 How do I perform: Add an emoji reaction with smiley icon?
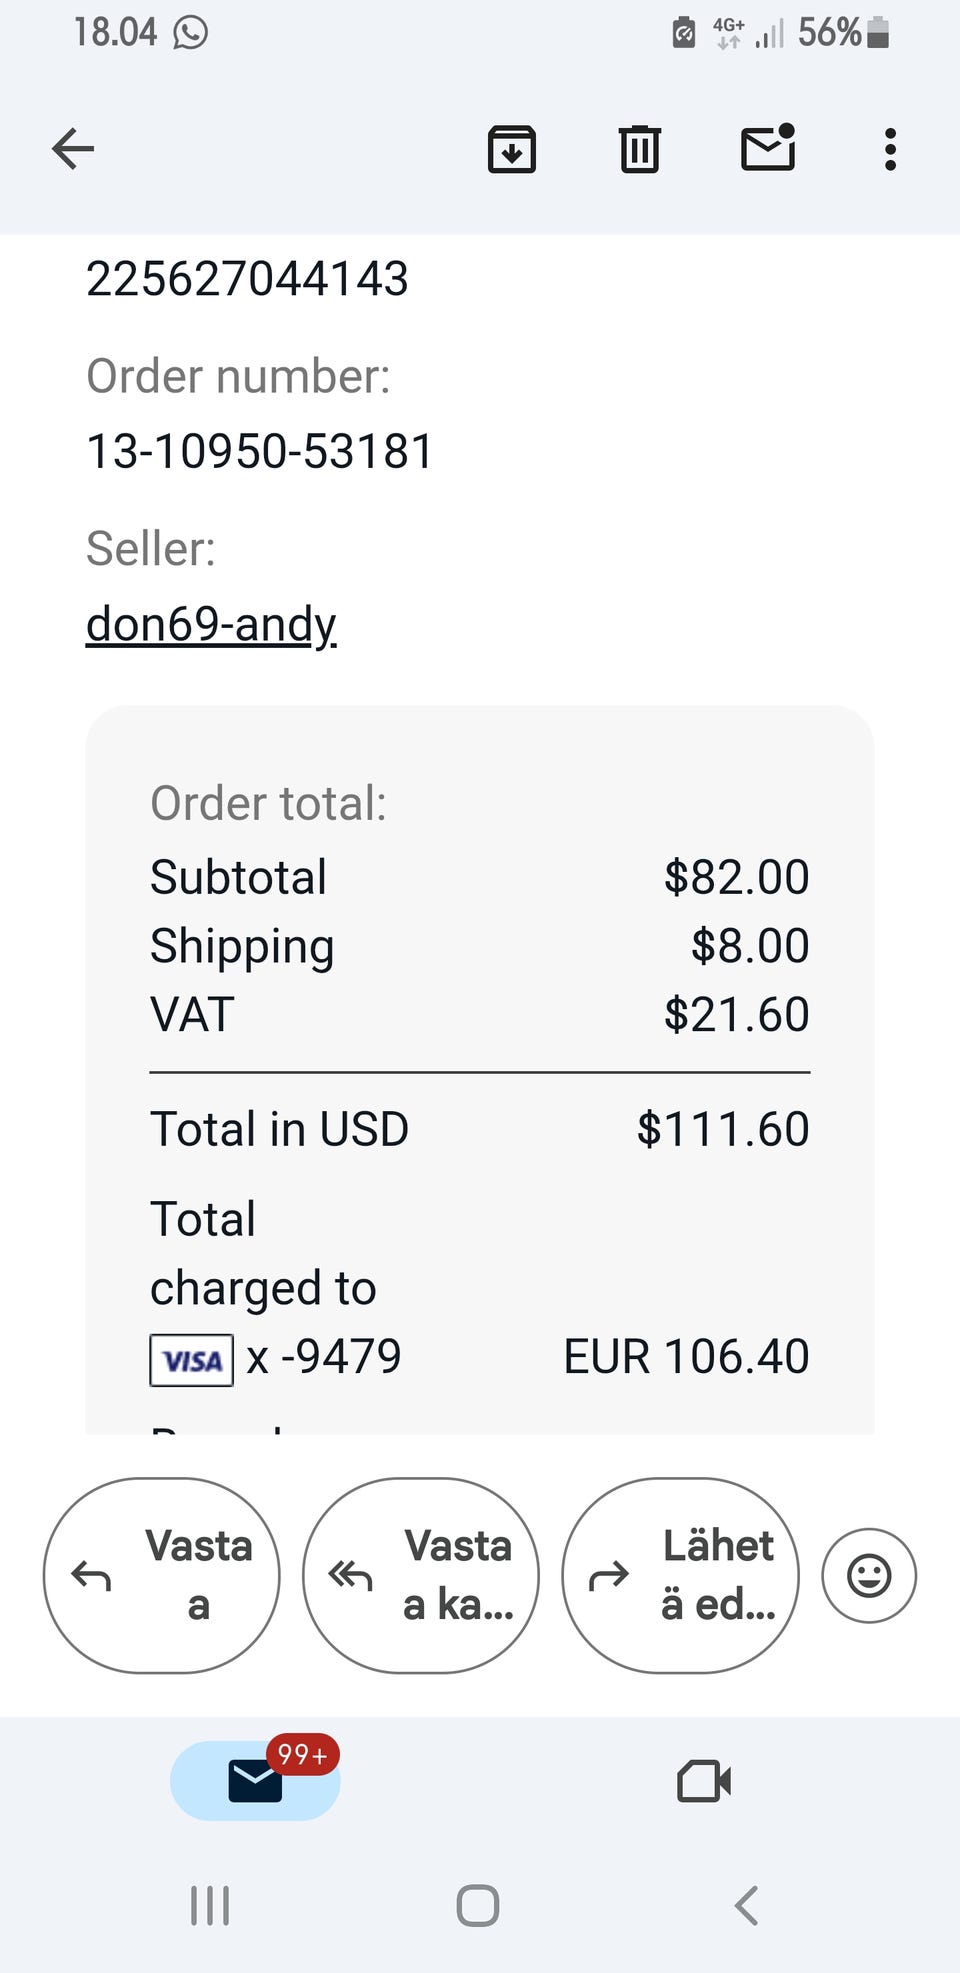click(868, 1575)
